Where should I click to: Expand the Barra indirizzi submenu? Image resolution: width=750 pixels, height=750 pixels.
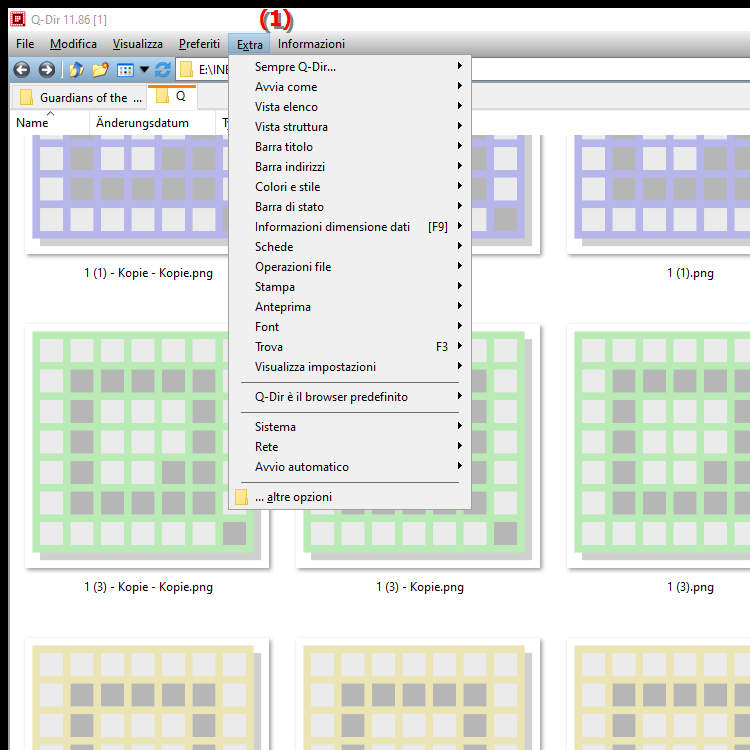[350, 167]
